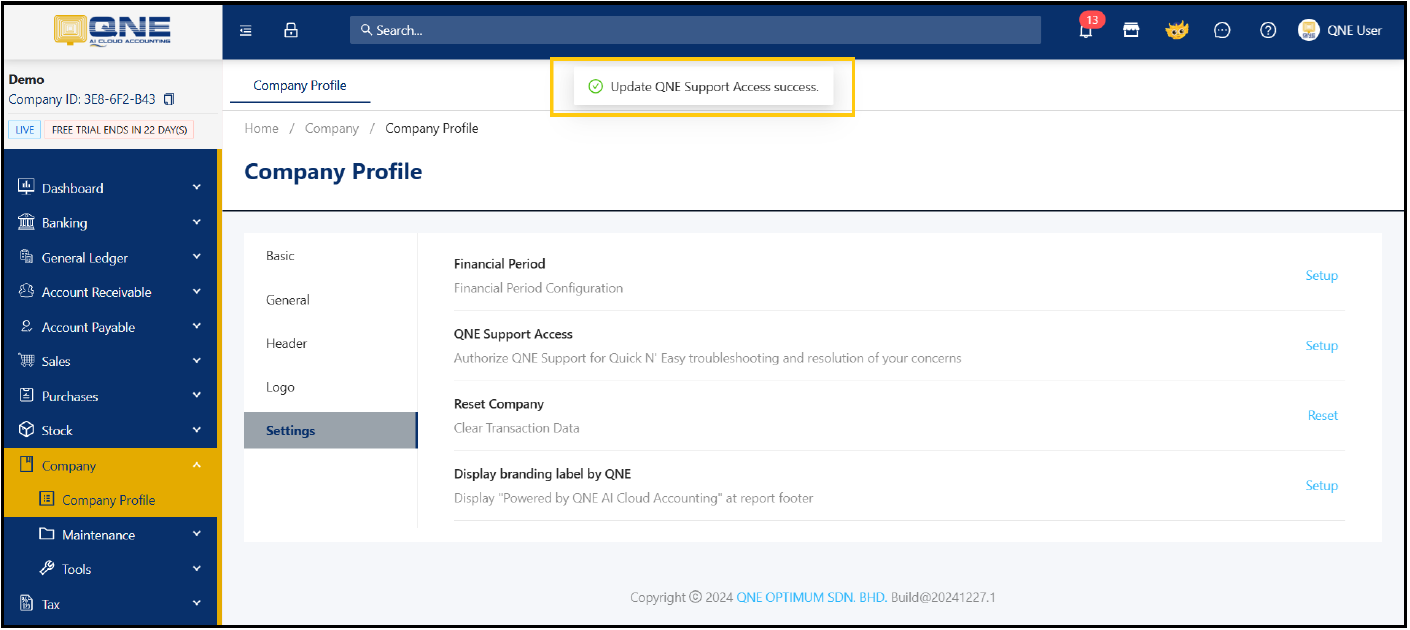Click the QNE User name label

(1354, 30)
